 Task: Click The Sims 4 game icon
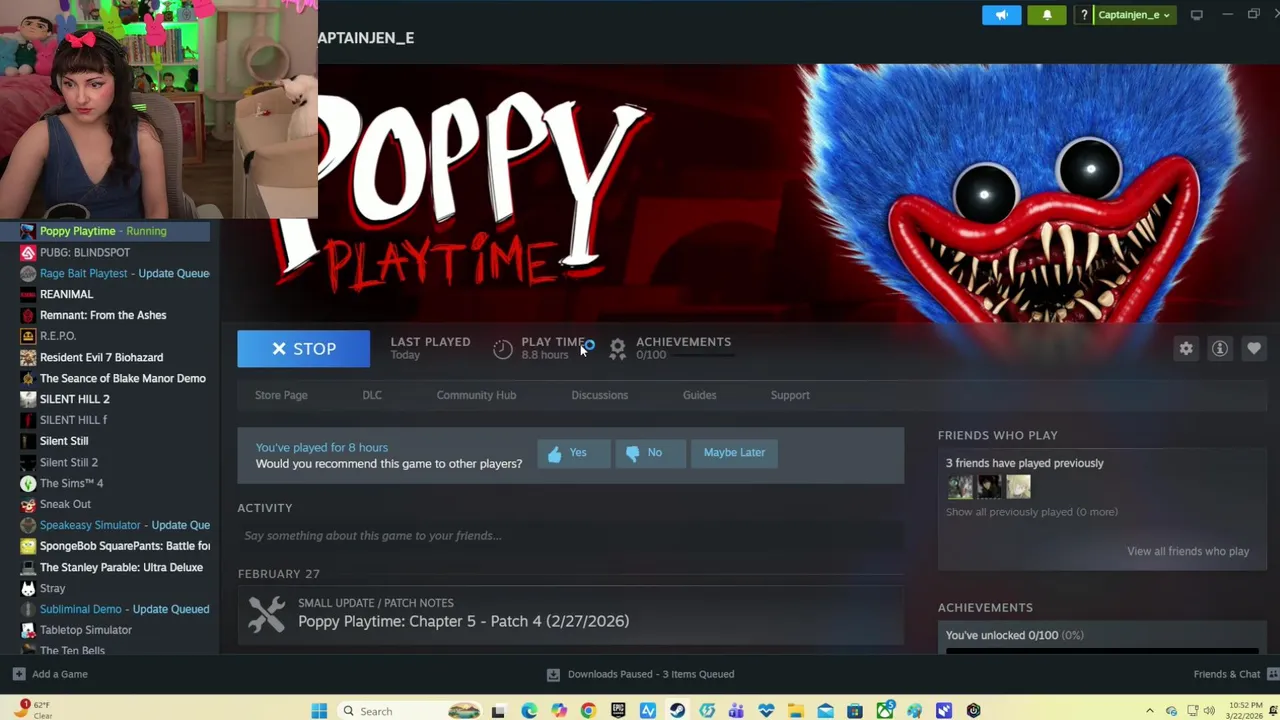28,483
